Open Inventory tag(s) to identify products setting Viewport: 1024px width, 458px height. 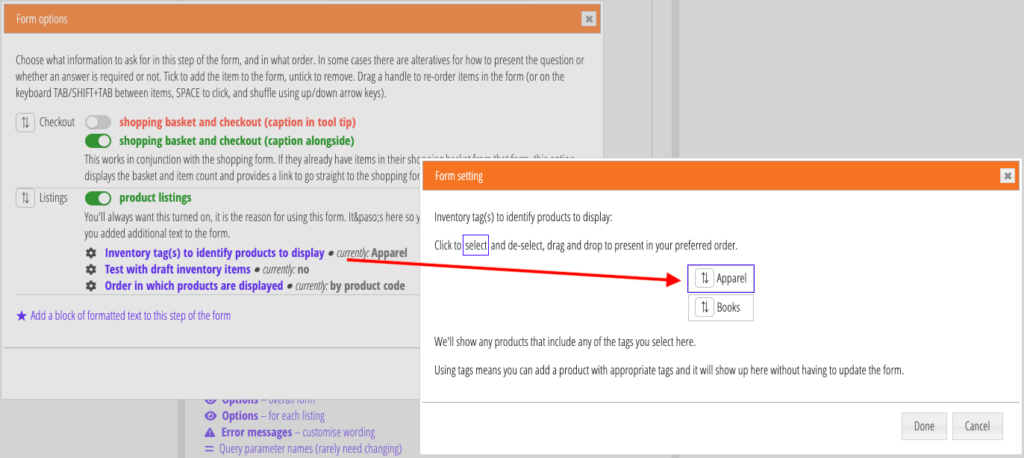[x=214, y=254]
